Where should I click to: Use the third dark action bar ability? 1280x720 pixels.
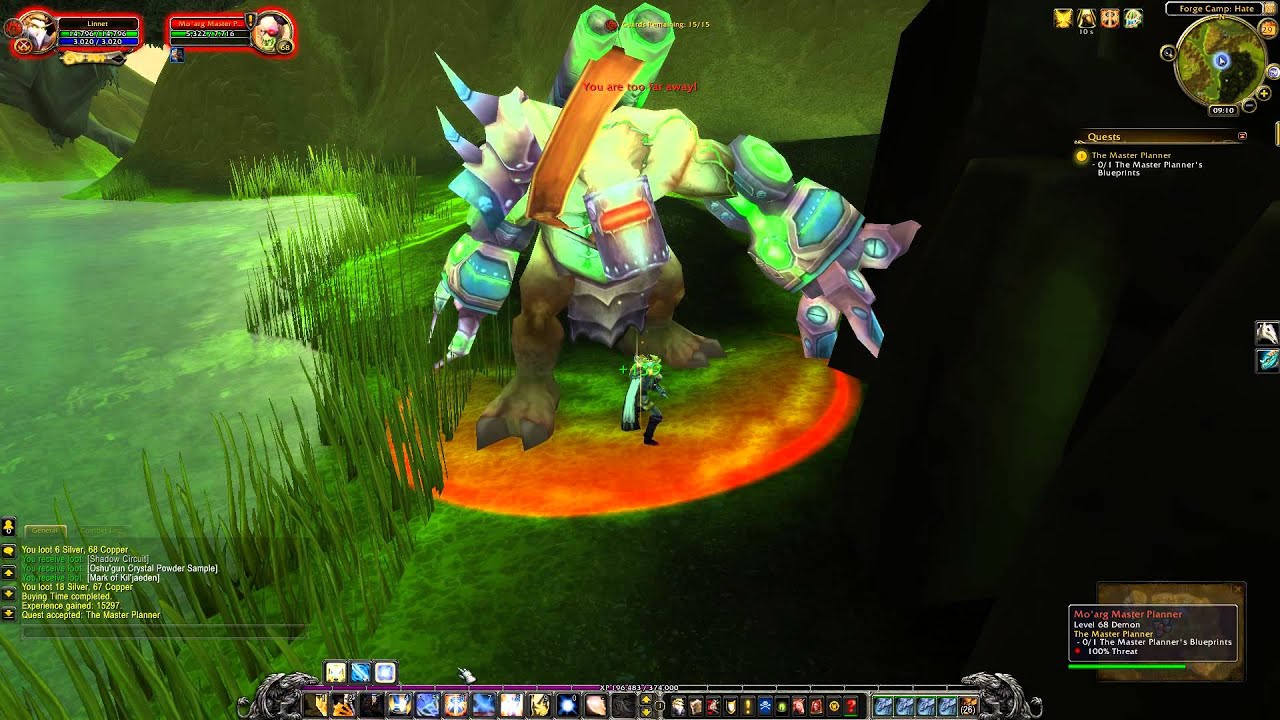click(x=372, y=705)
